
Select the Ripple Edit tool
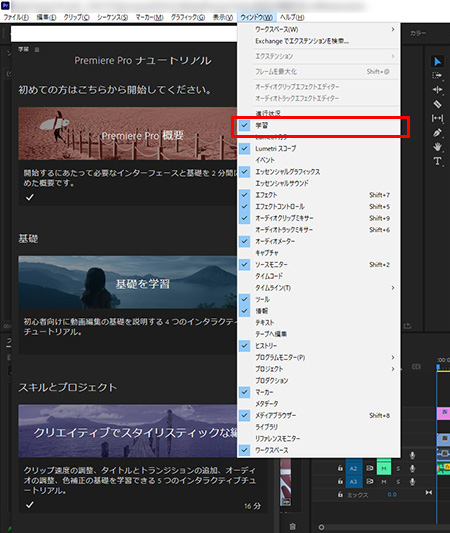click(x=437, y=90)
